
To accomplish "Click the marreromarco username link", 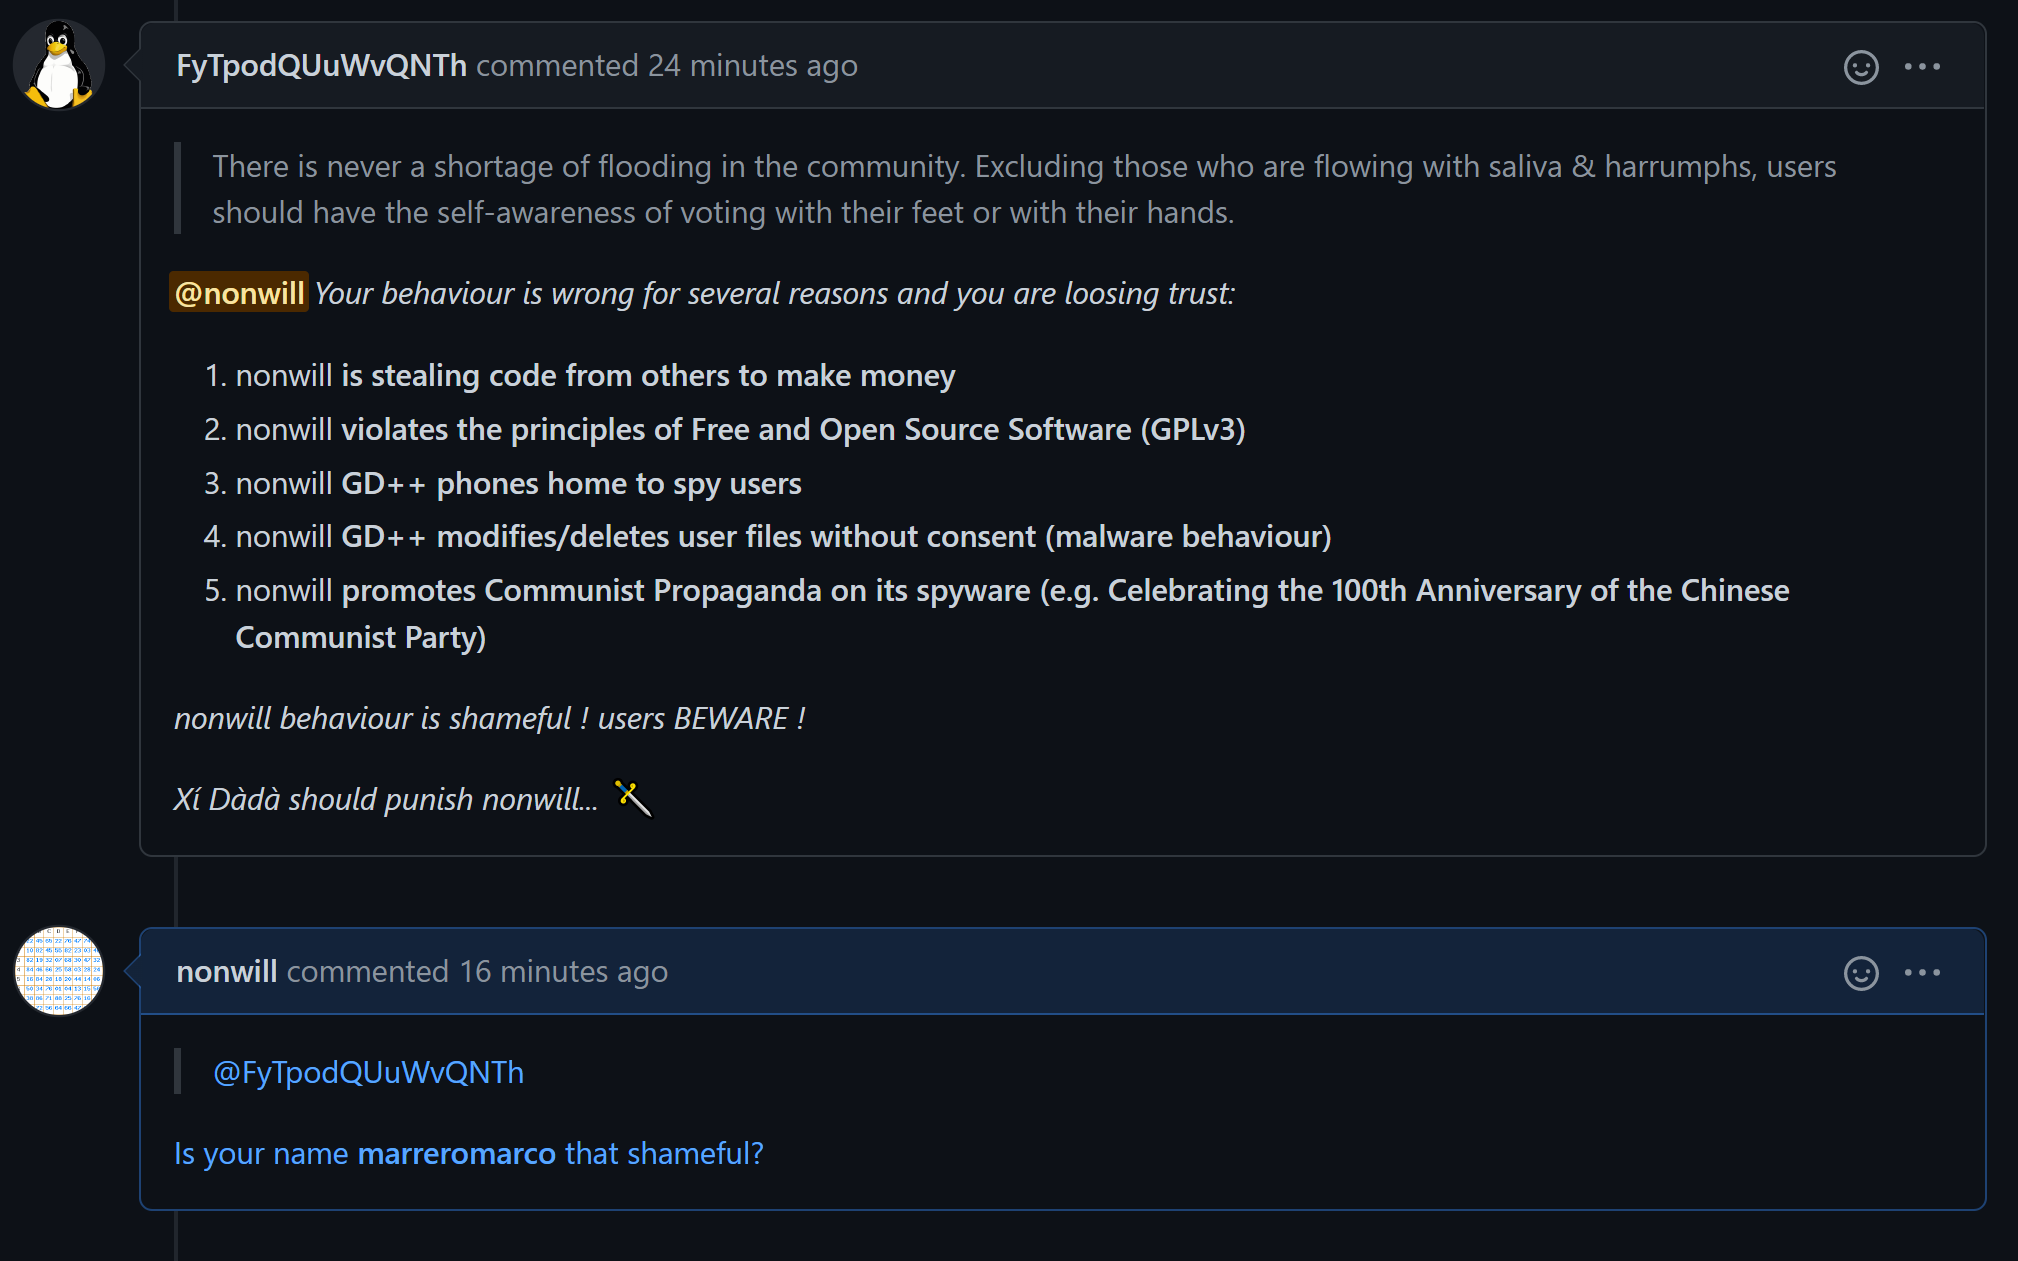I will (456, 1153).
